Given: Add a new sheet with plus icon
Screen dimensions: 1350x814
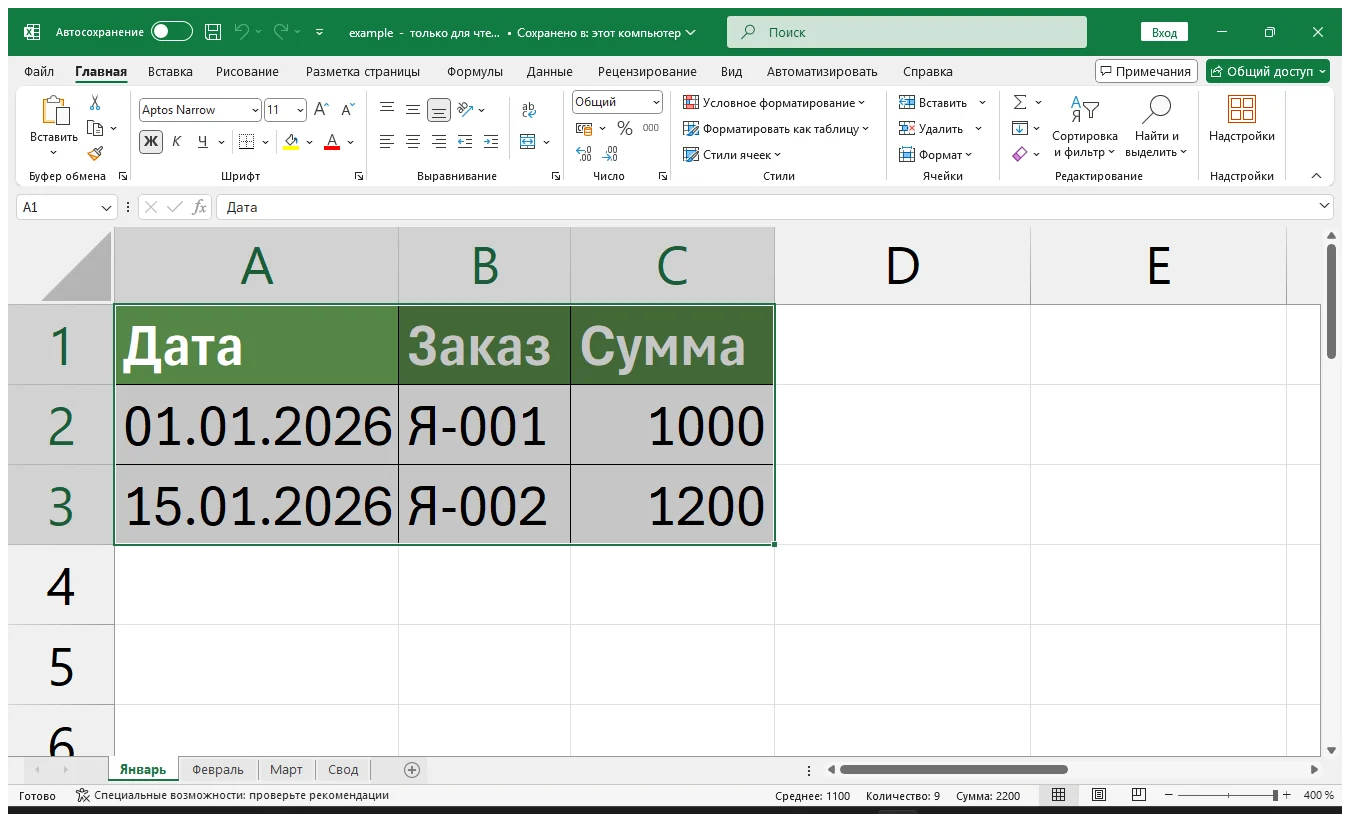Looking at the screenshot, I should click(x=411, y=769).
